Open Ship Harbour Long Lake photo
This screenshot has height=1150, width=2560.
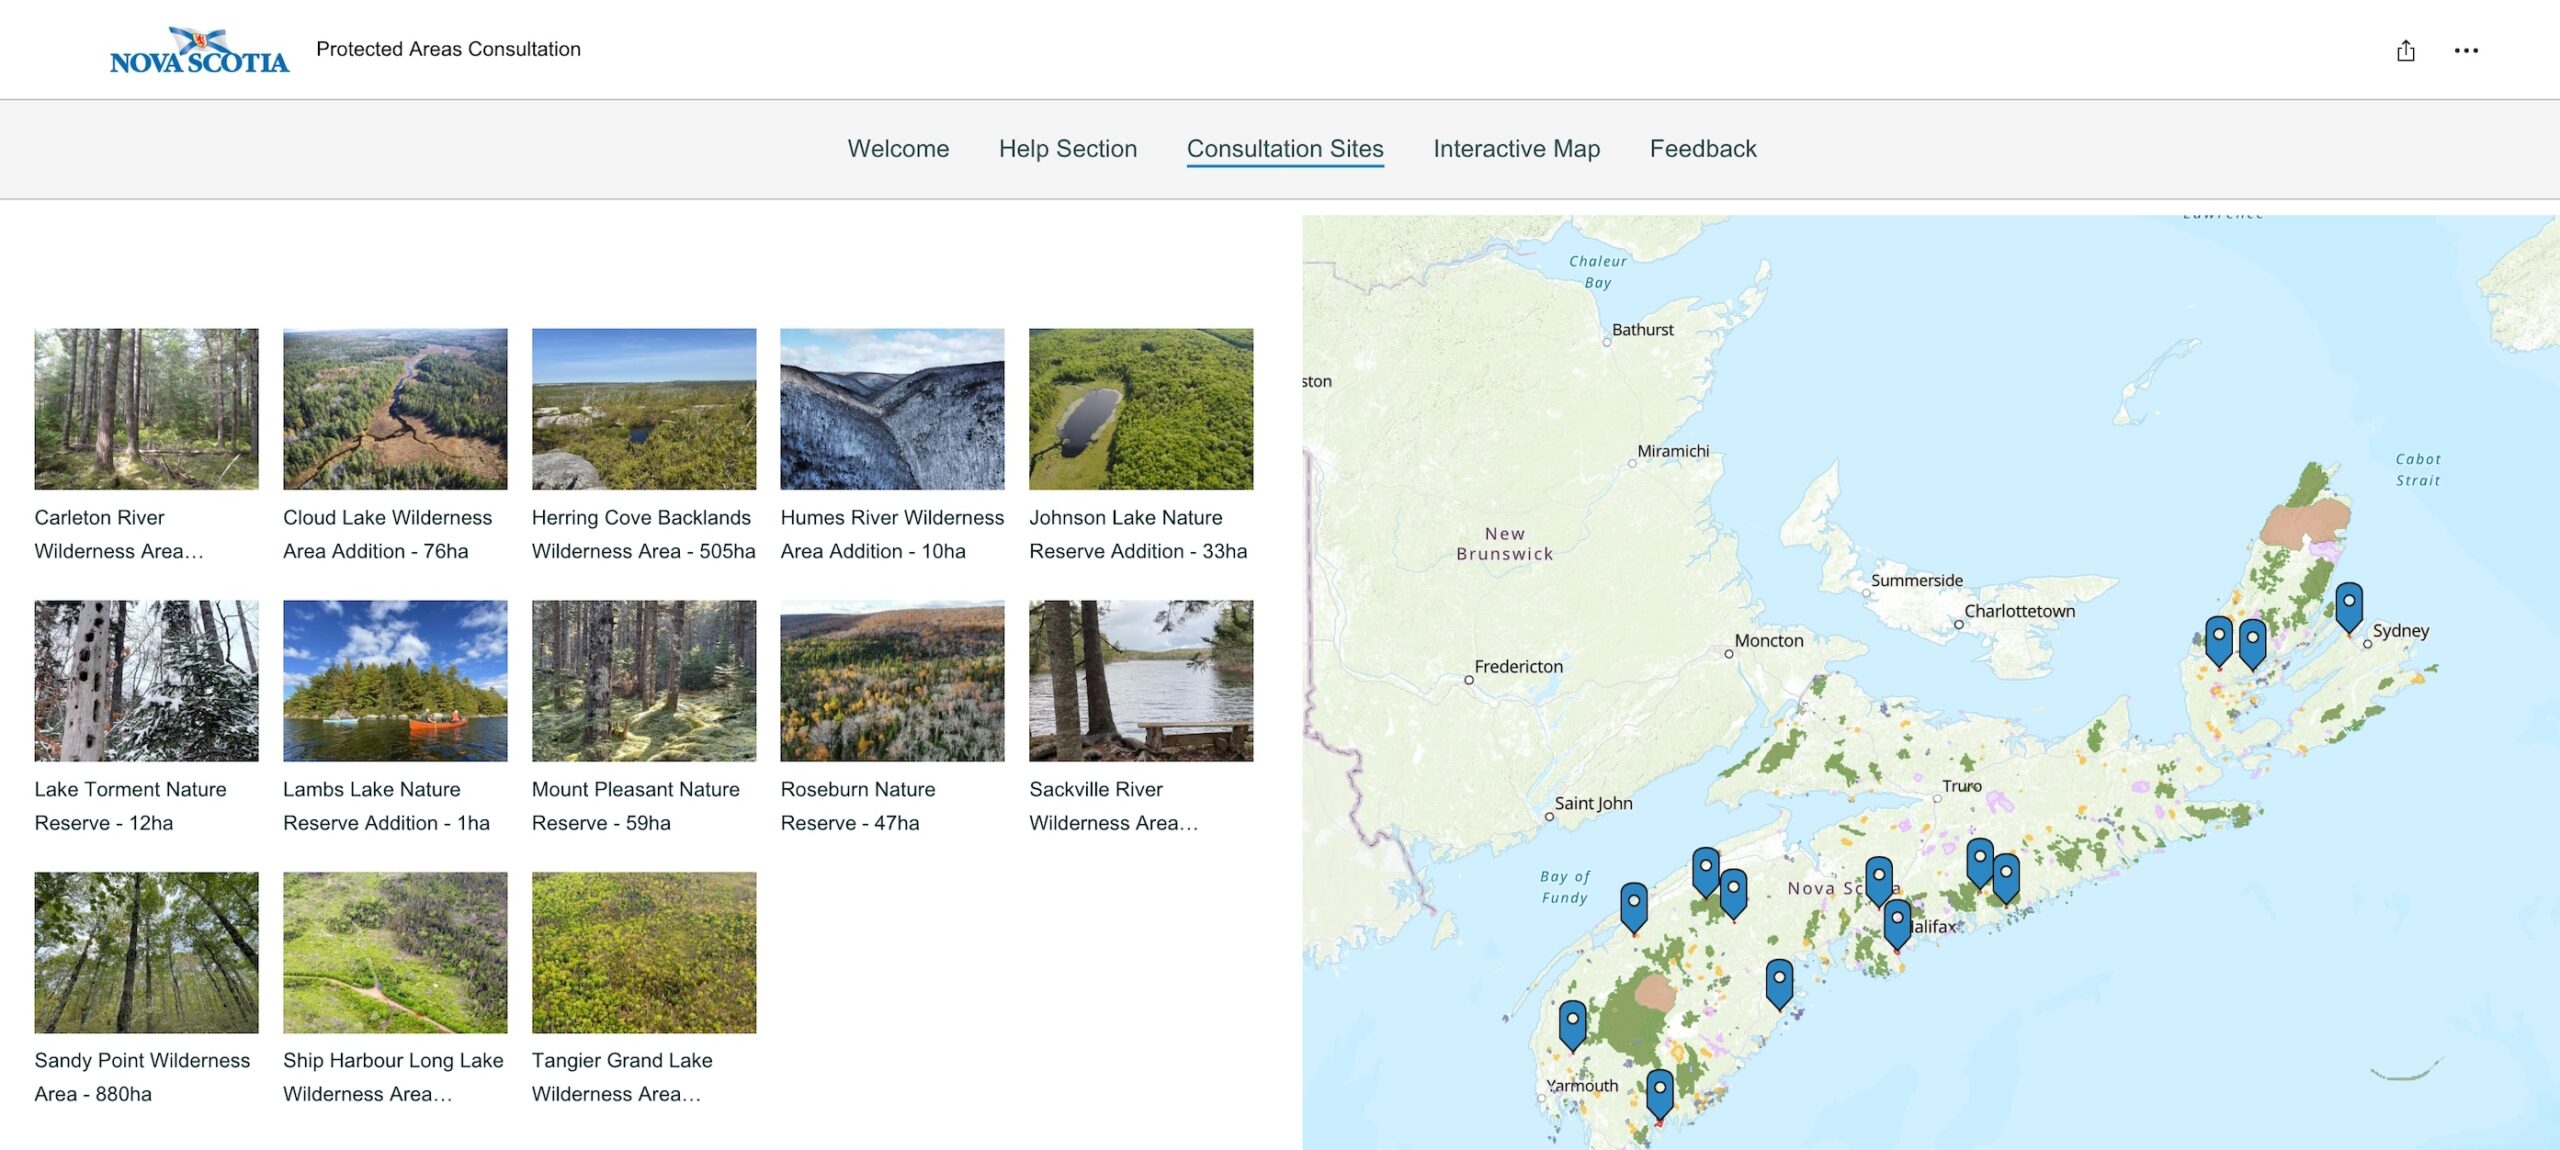(x=395, y=952)
